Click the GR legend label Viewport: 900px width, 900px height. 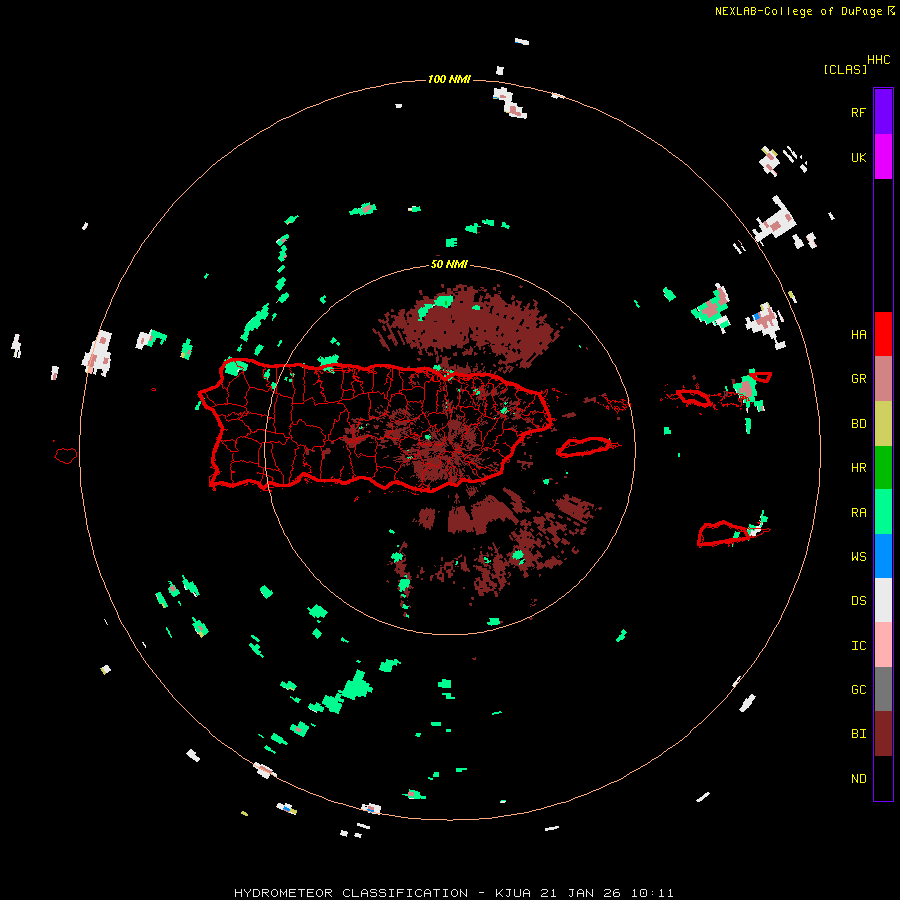click(858, 379)
